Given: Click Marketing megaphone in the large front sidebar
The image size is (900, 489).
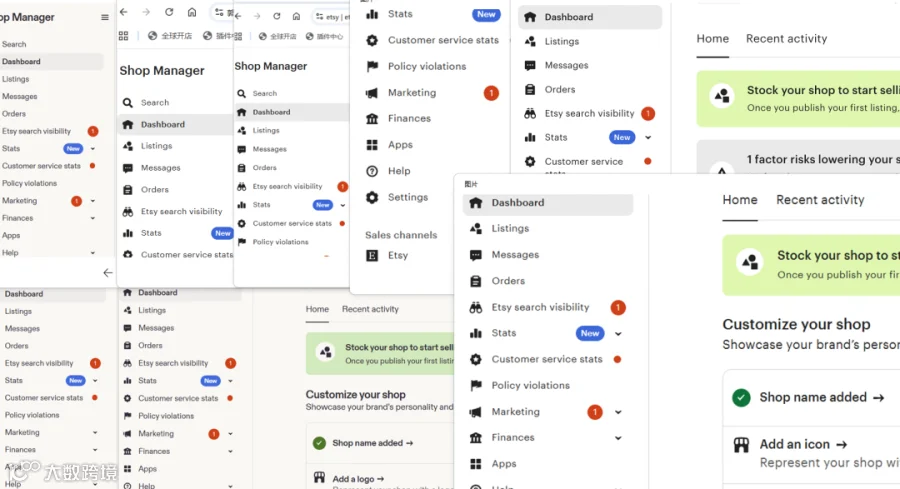Looking at the screenshot, I should coord(476,412).
